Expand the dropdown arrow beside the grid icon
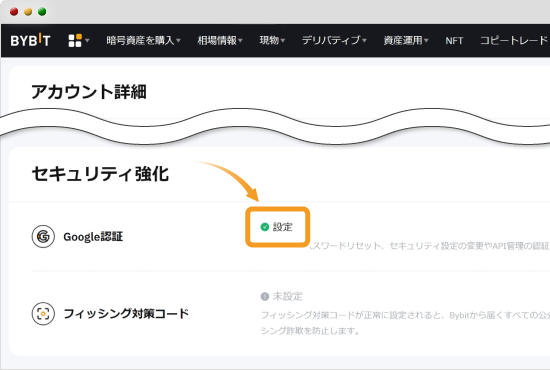The image size is (550, 370). (x=87, y=41)
